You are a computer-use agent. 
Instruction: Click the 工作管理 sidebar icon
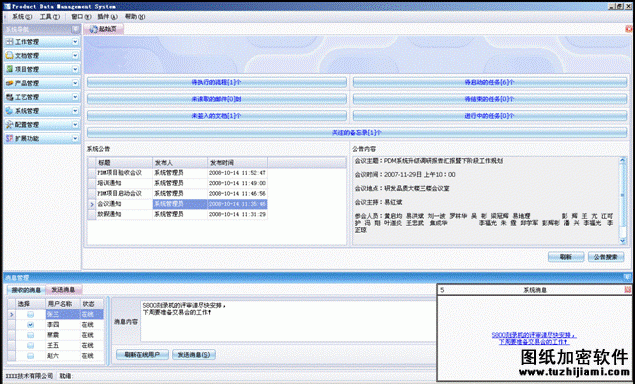pos(10,42)
